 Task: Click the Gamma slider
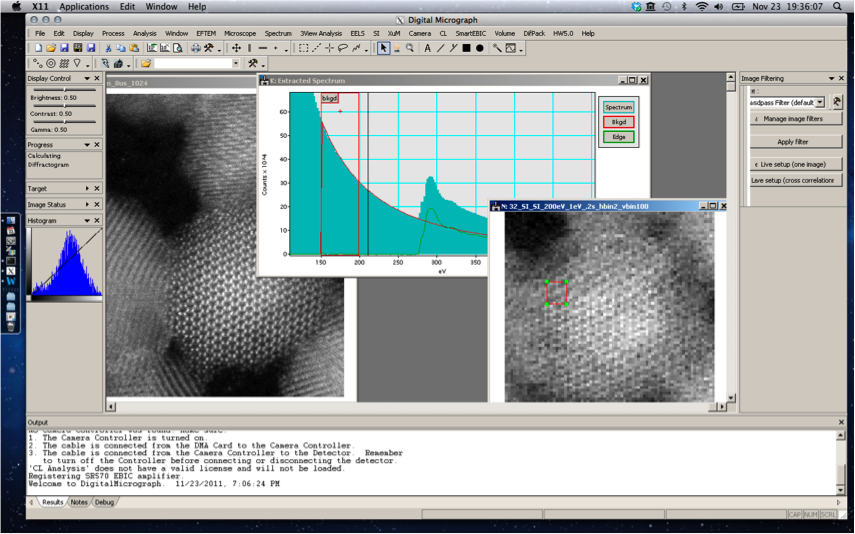tap(64, 122)
